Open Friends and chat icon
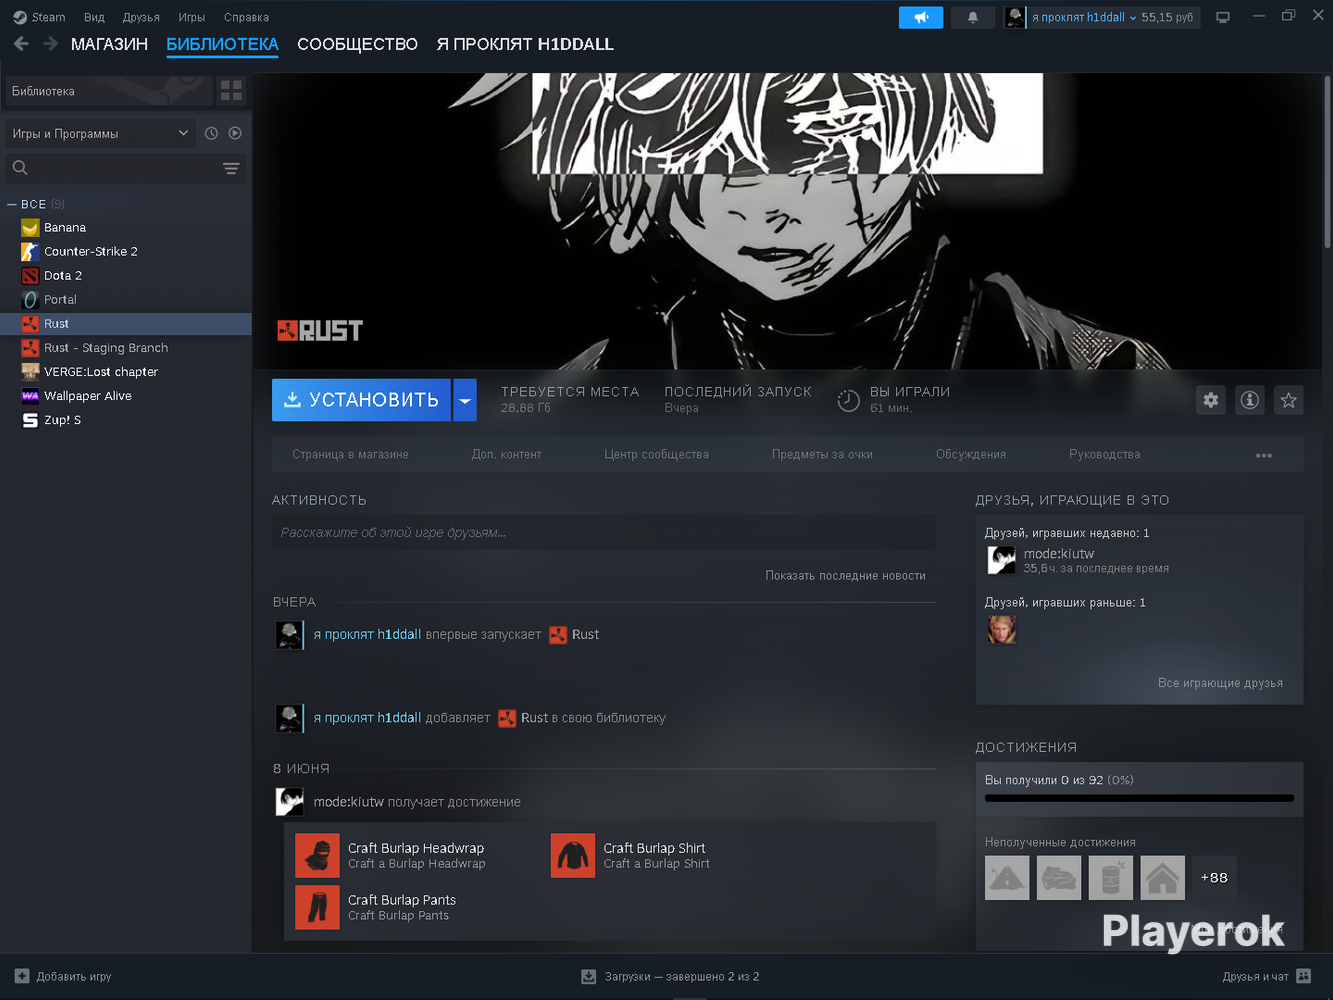Screen dimensions: 1333x1000 click(1303, 976)
